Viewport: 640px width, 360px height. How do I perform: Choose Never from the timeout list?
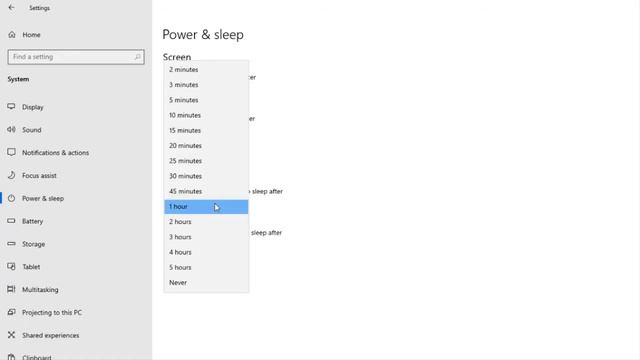point(206,282)
